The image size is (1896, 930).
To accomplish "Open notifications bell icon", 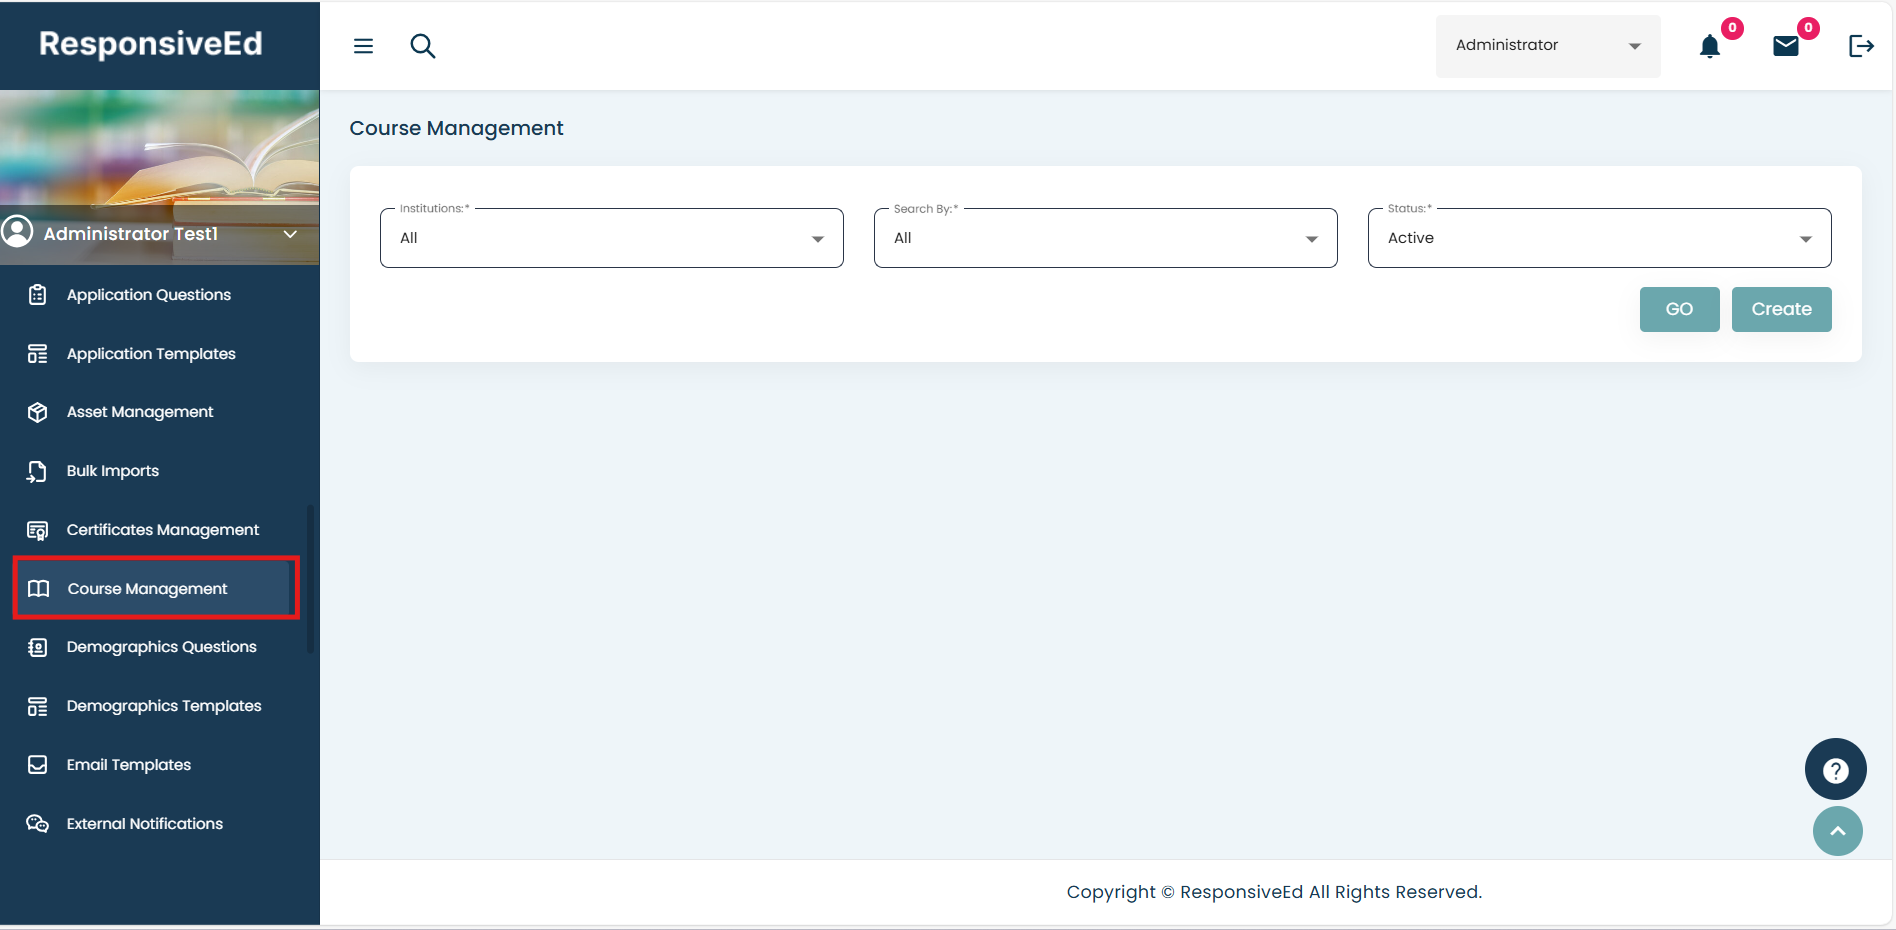I will click(1710, 47).
